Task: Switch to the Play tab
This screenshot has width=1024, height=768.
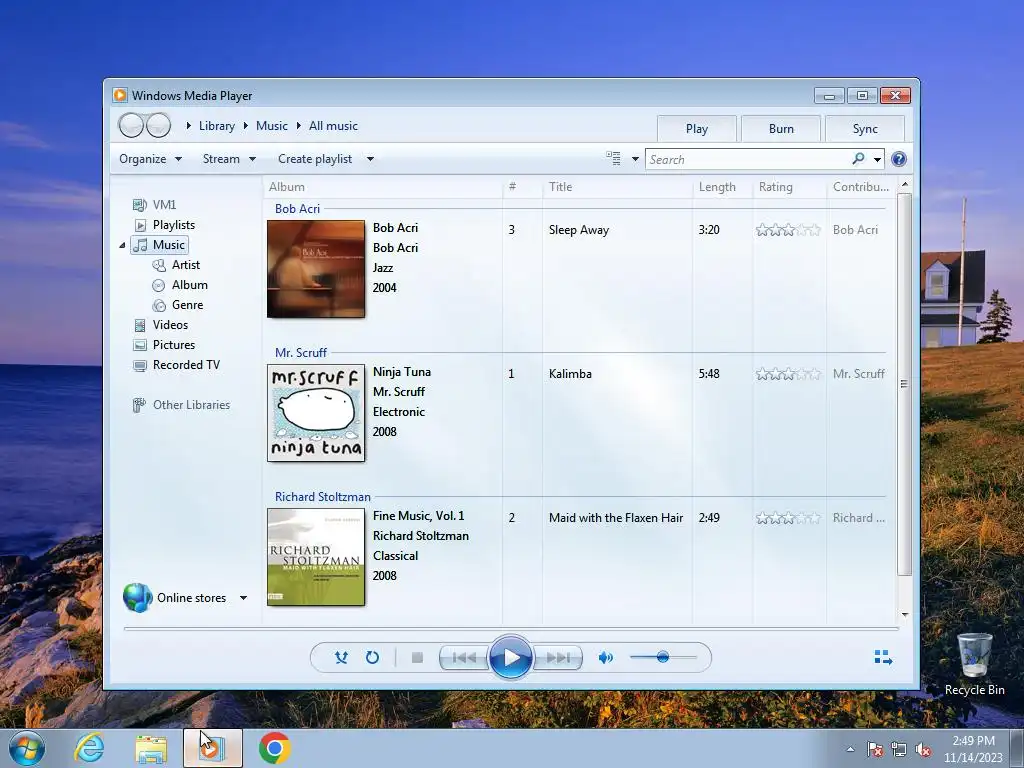Action: (697, 129)
